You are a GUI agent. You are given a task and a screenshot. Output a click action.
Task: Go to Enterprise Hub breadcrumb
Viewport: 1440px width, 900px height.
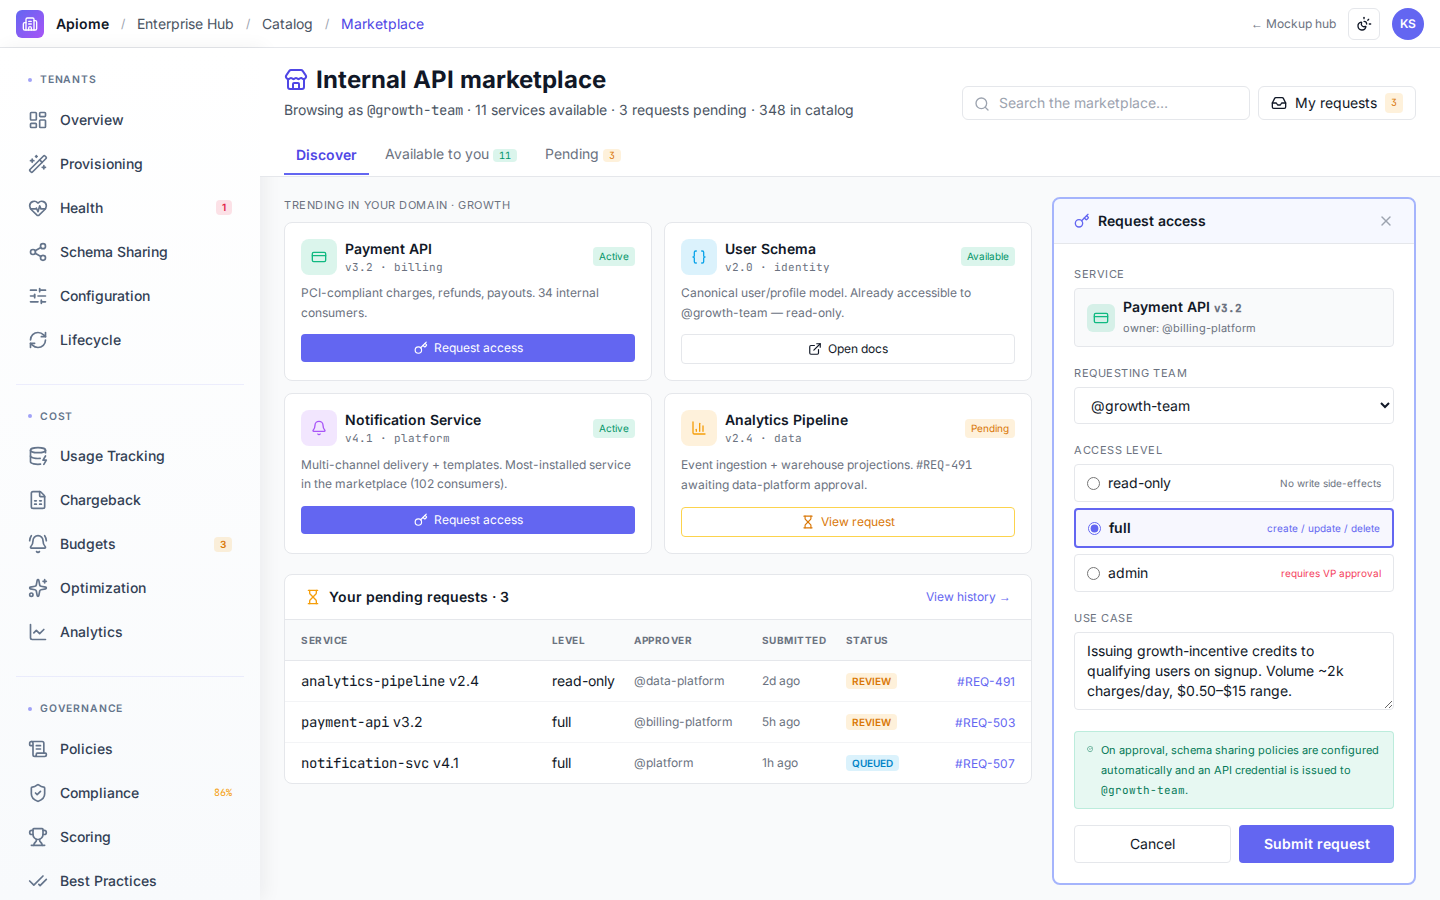pyautogui.click(x=185, y=24)
